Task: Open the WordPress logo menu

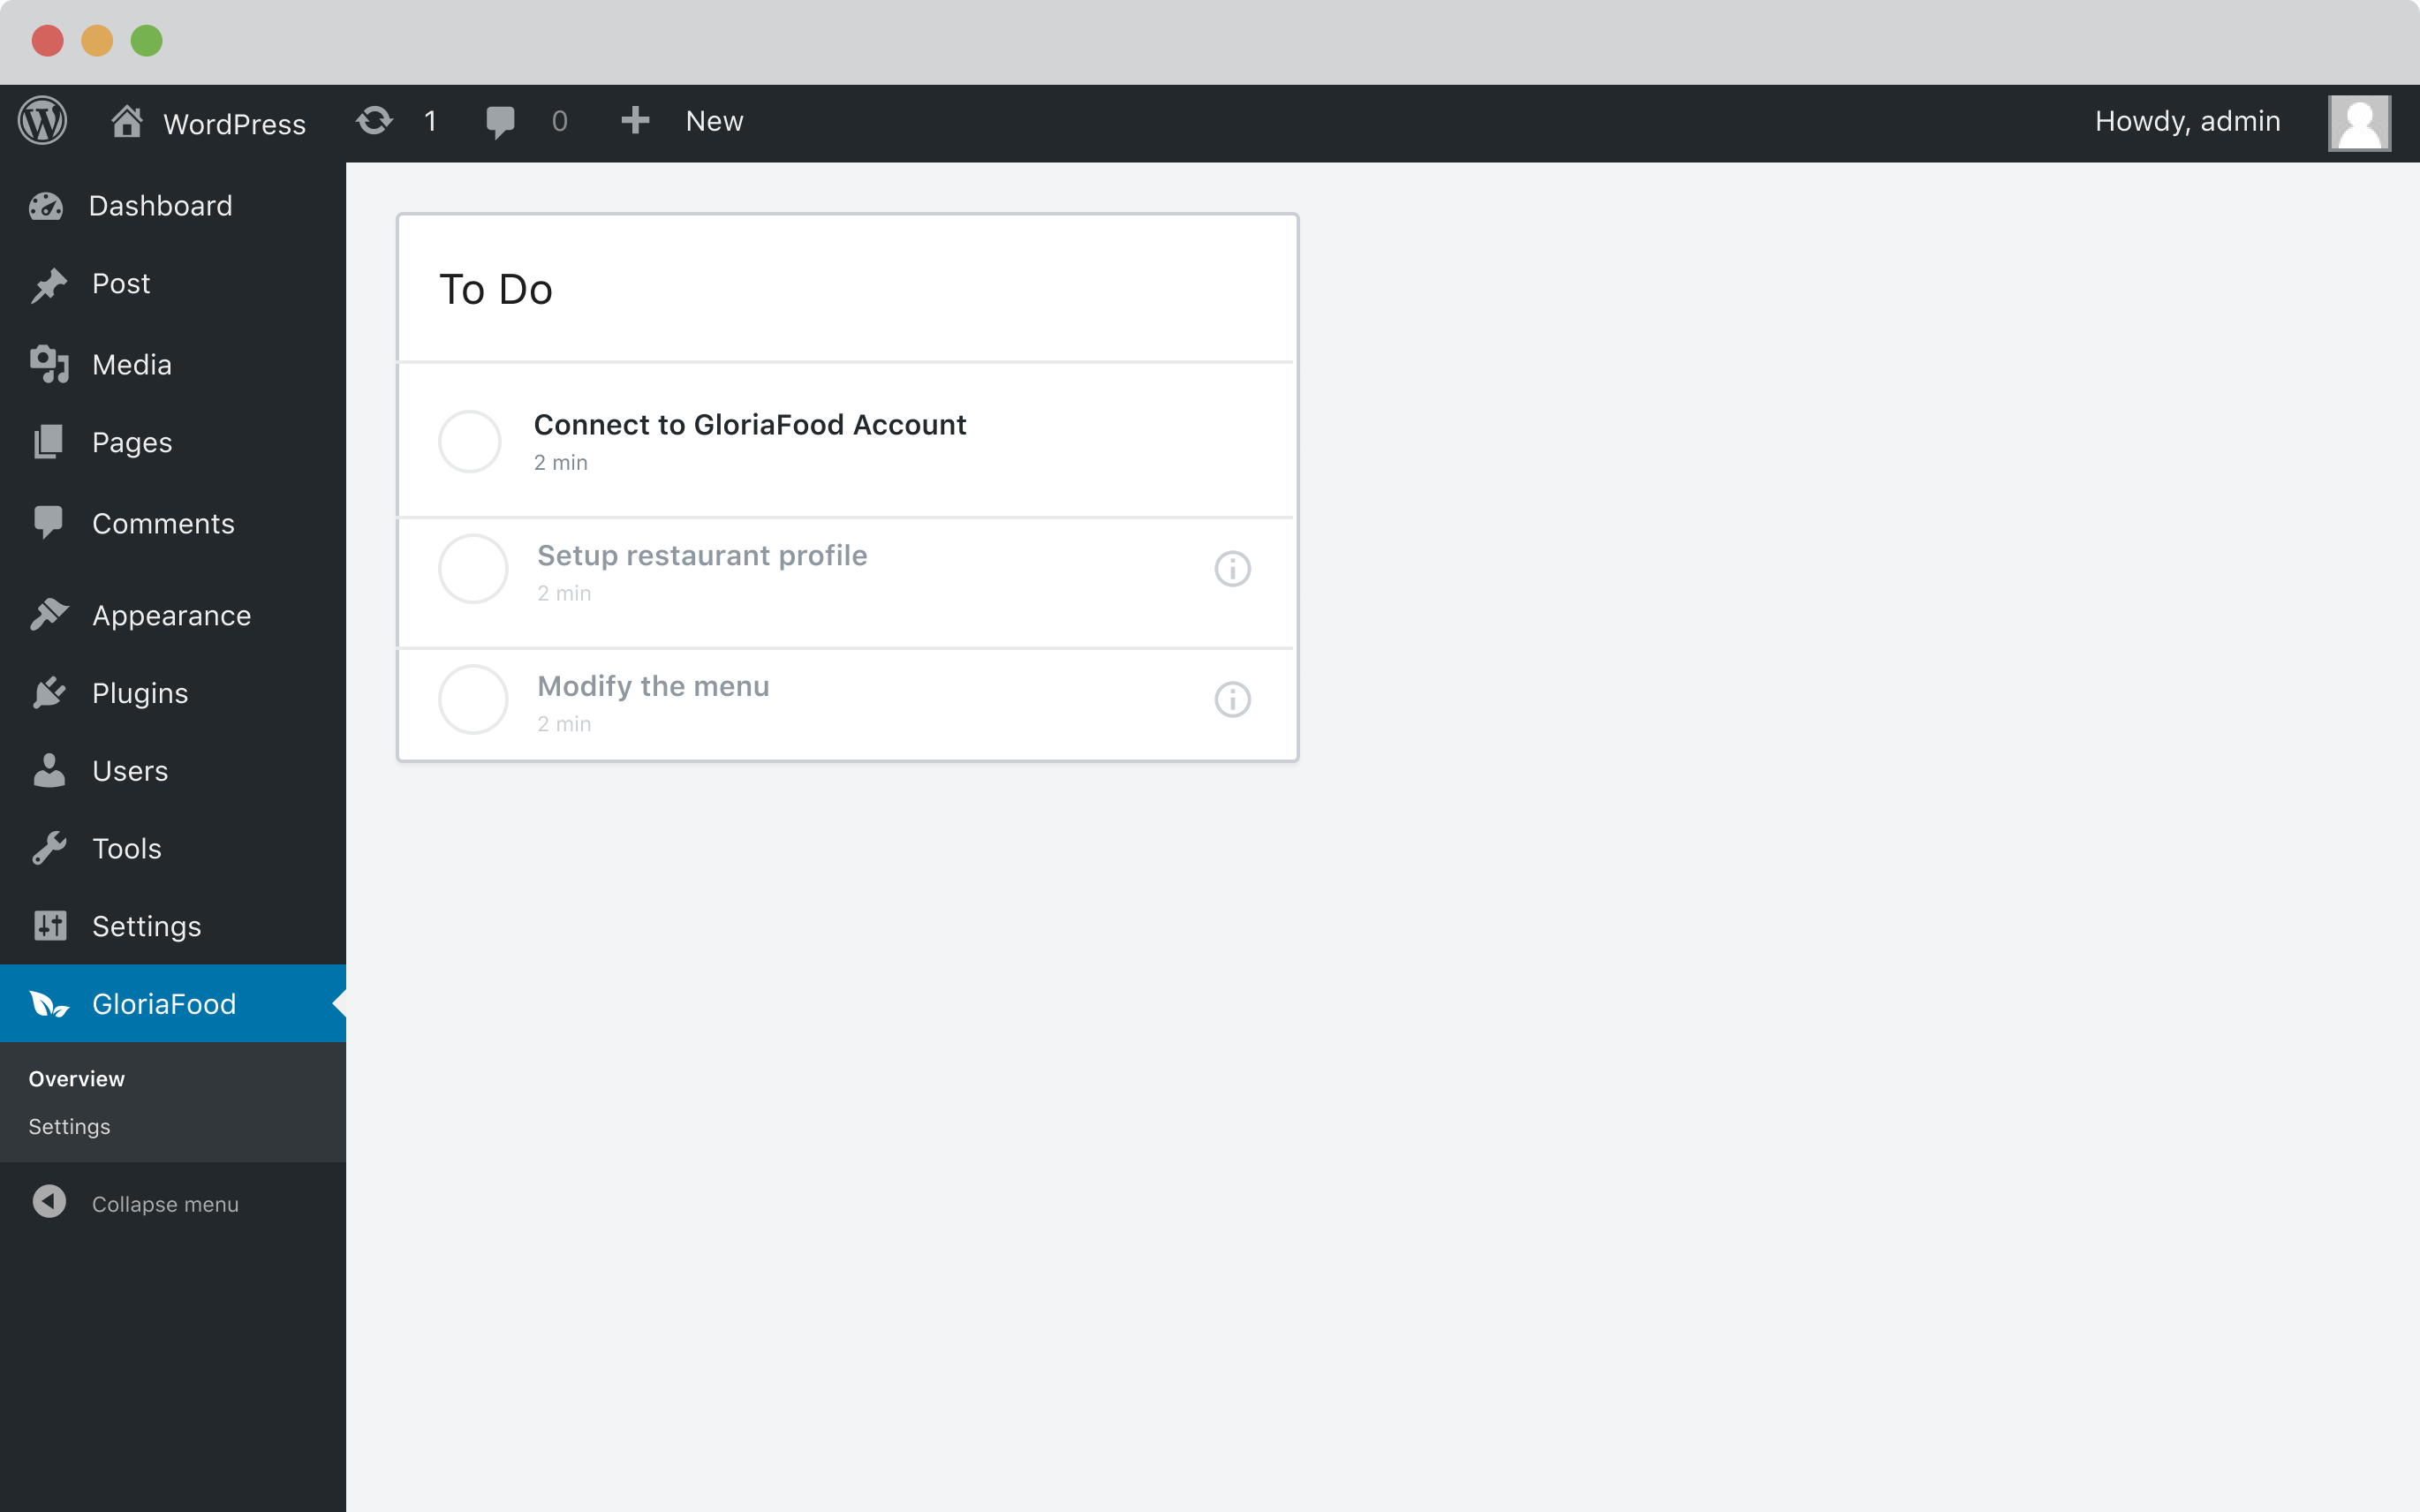Action: (43, 120)
